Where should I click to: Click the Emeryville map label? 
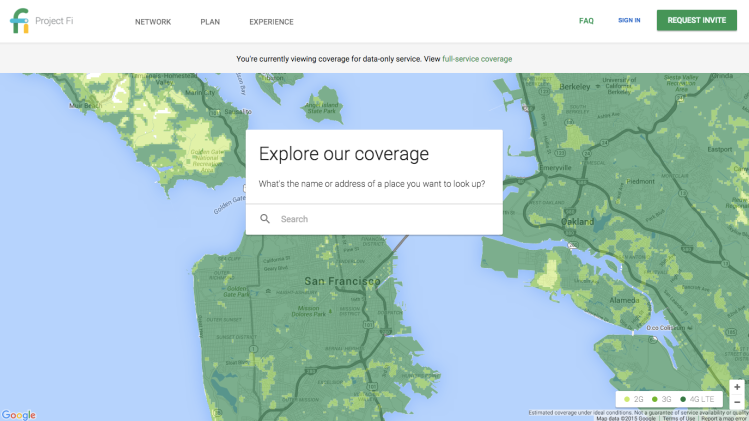pos(555,168)
